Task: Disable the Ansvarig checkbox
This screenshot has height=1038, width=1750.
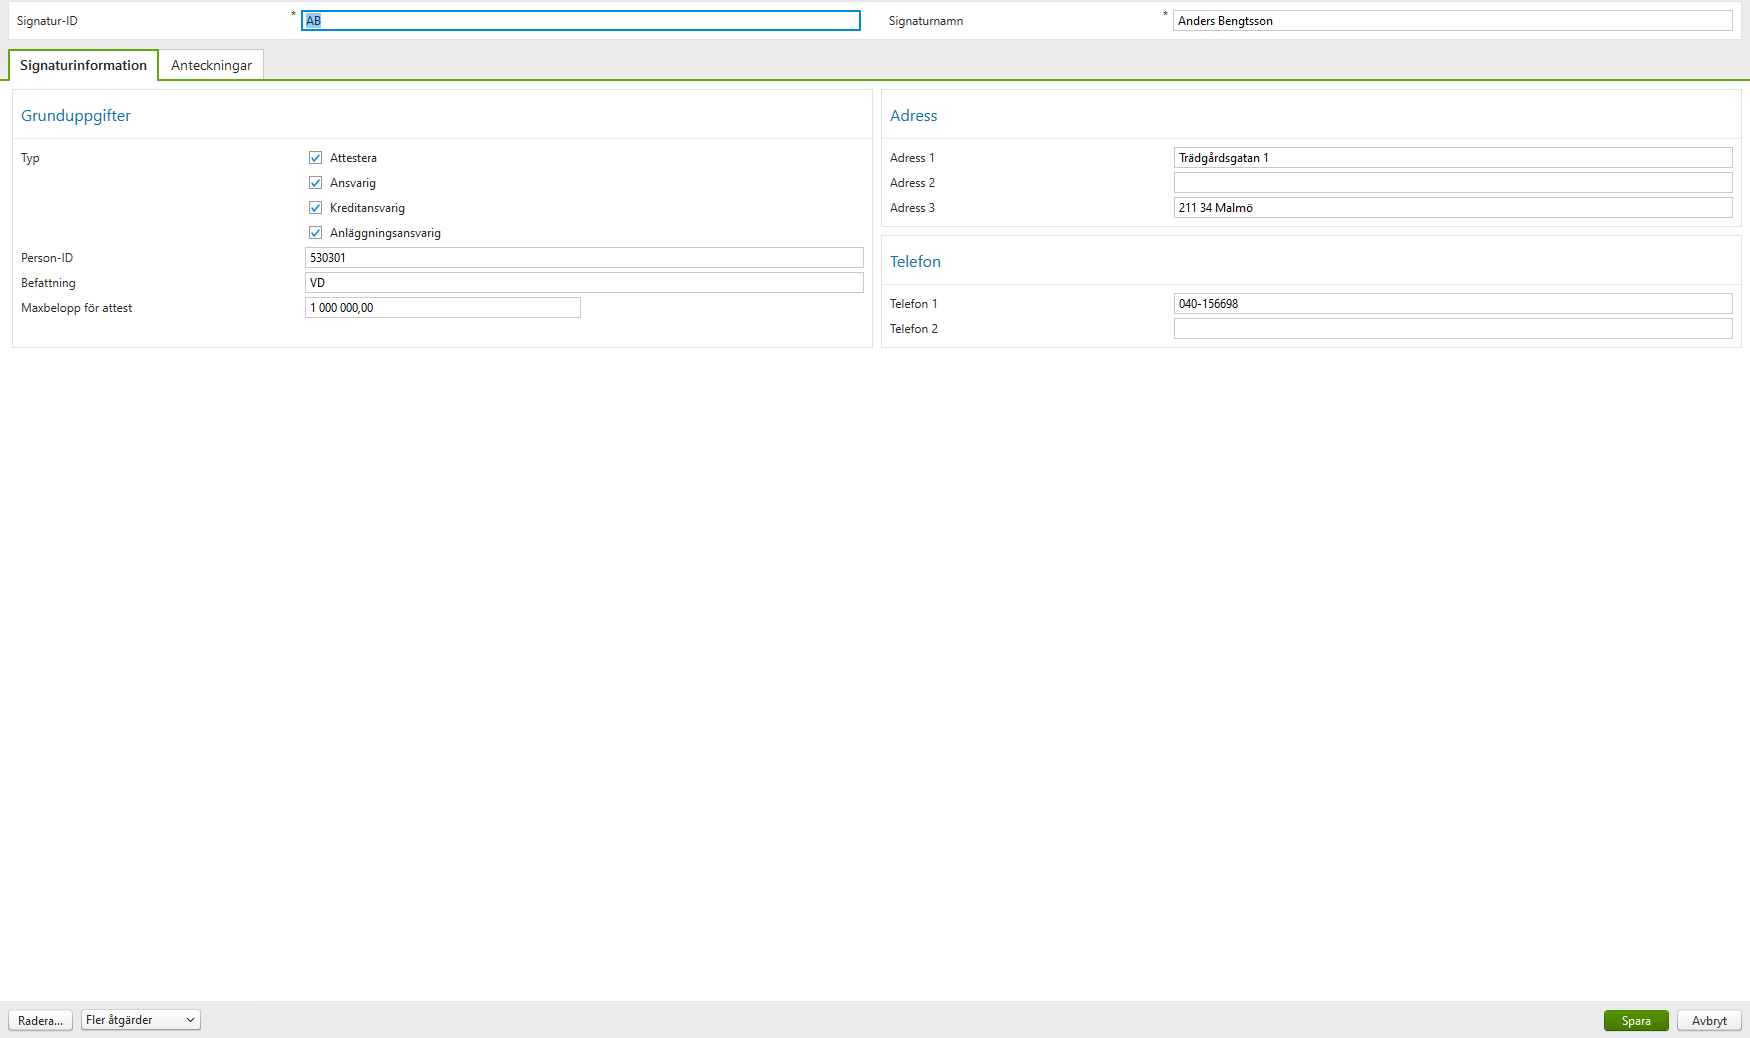Action: click(315, 182)
